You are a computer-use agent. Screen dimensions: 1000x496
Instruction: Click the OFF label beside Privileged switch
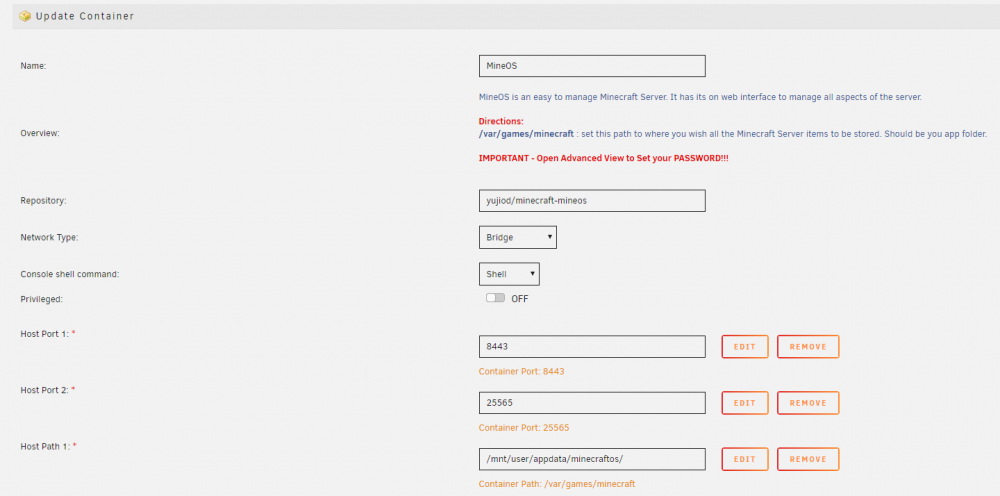tap(520, 298)
